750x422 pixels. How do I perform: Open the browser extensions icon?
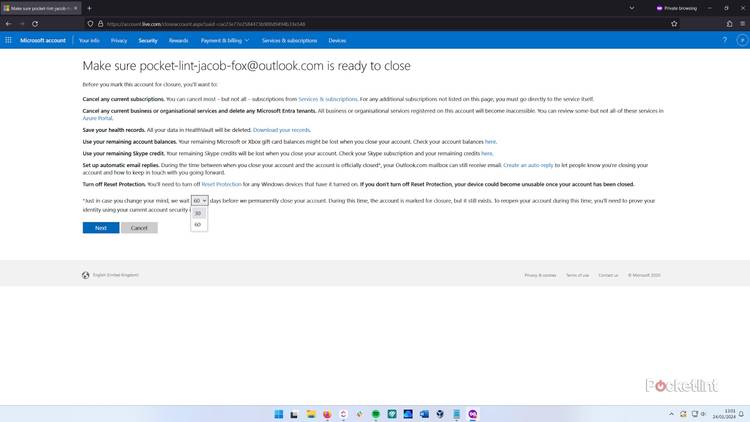click(729, 23)
